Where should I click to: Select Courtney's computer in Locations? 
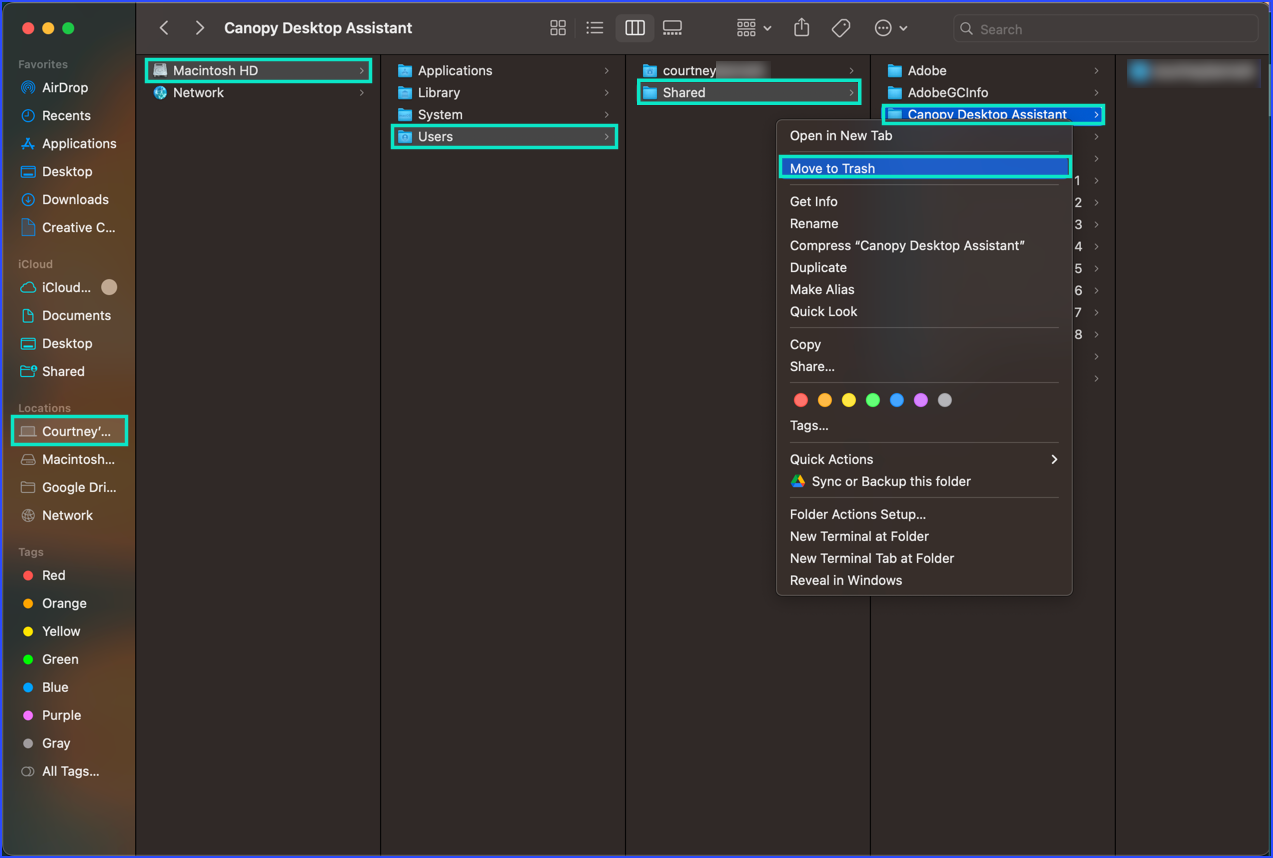[68, 432]
